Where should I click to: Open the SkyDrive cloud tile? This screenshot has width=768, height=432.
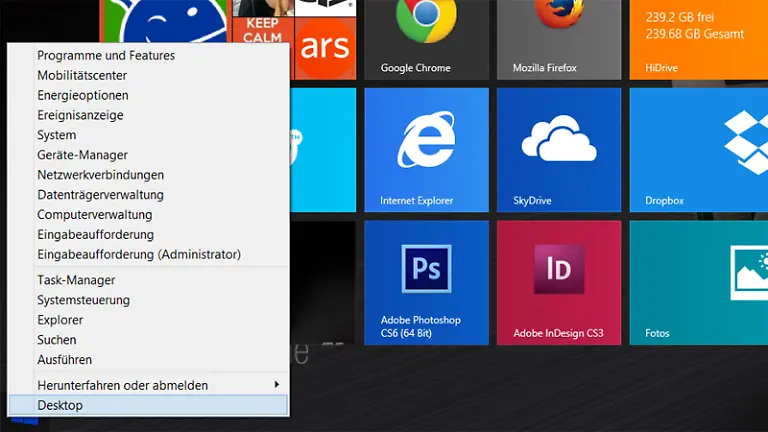pyautogui.click(x=558, y=149)
